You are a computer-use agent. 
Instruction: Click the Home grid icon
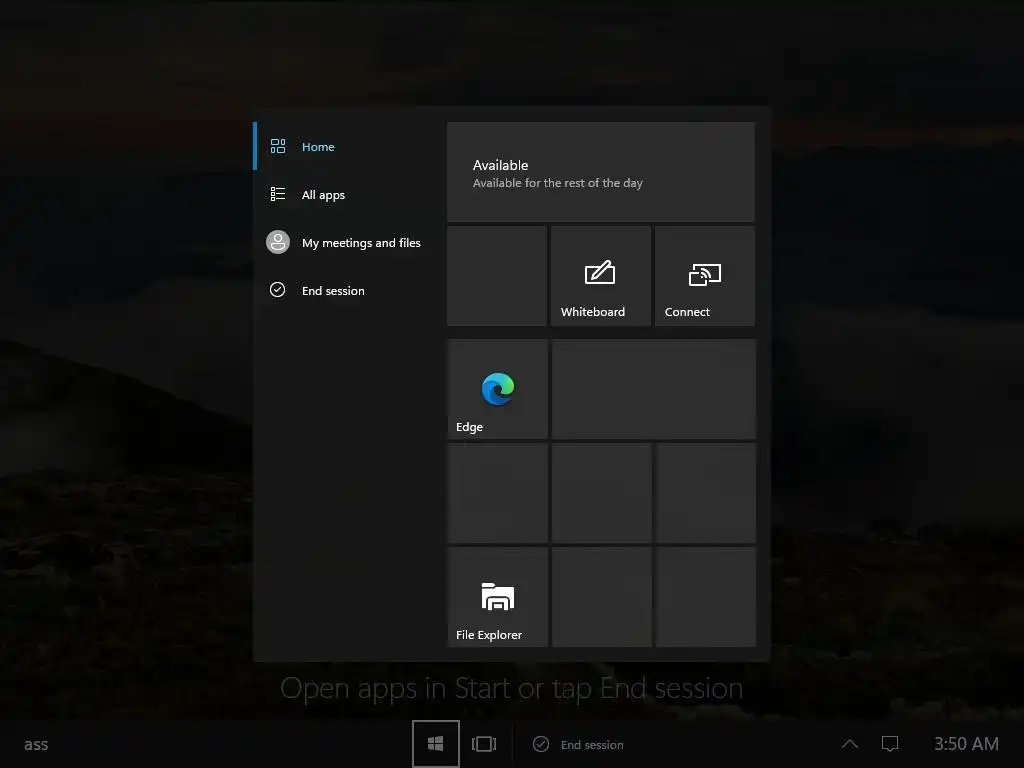(278, 146)
